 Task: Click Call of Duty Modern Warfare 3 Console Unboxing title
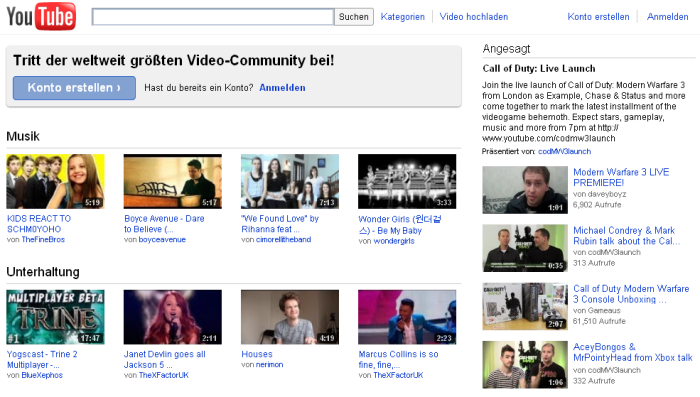pos(631,294)
